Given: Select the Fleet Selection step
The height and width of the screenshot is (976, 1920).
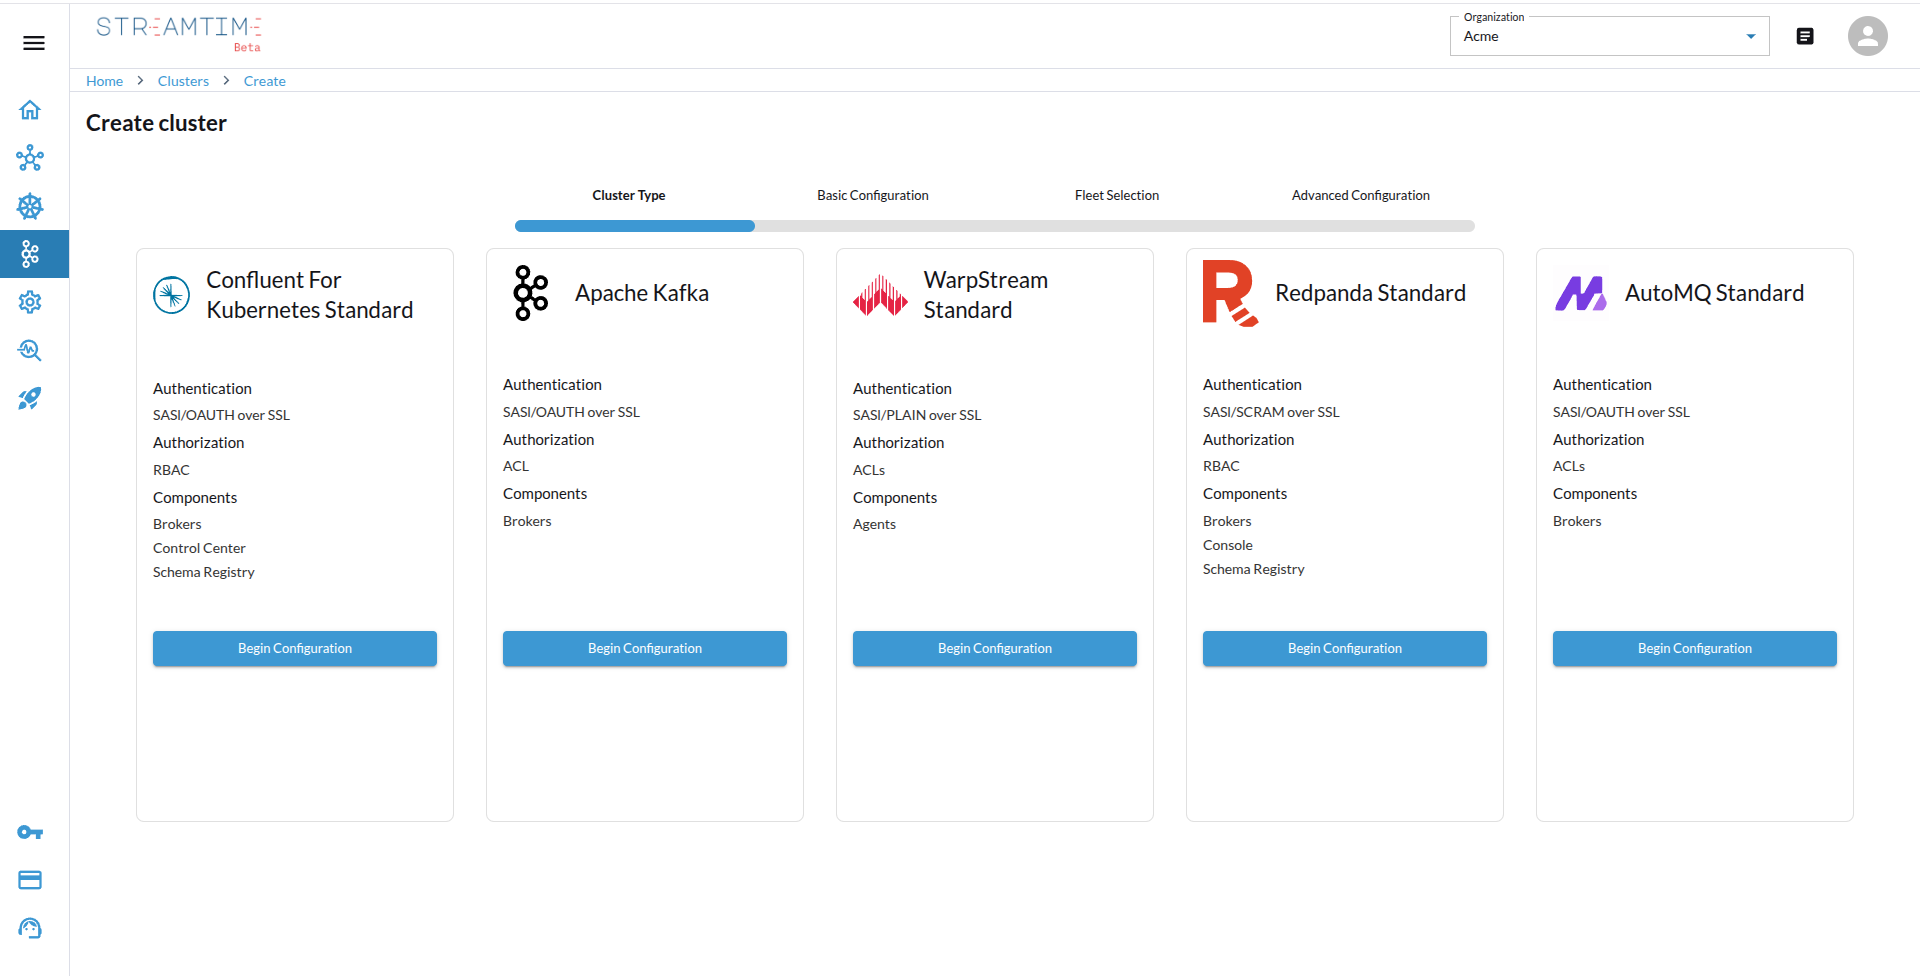Looking at the screenshot, I should click(1117, 195).
